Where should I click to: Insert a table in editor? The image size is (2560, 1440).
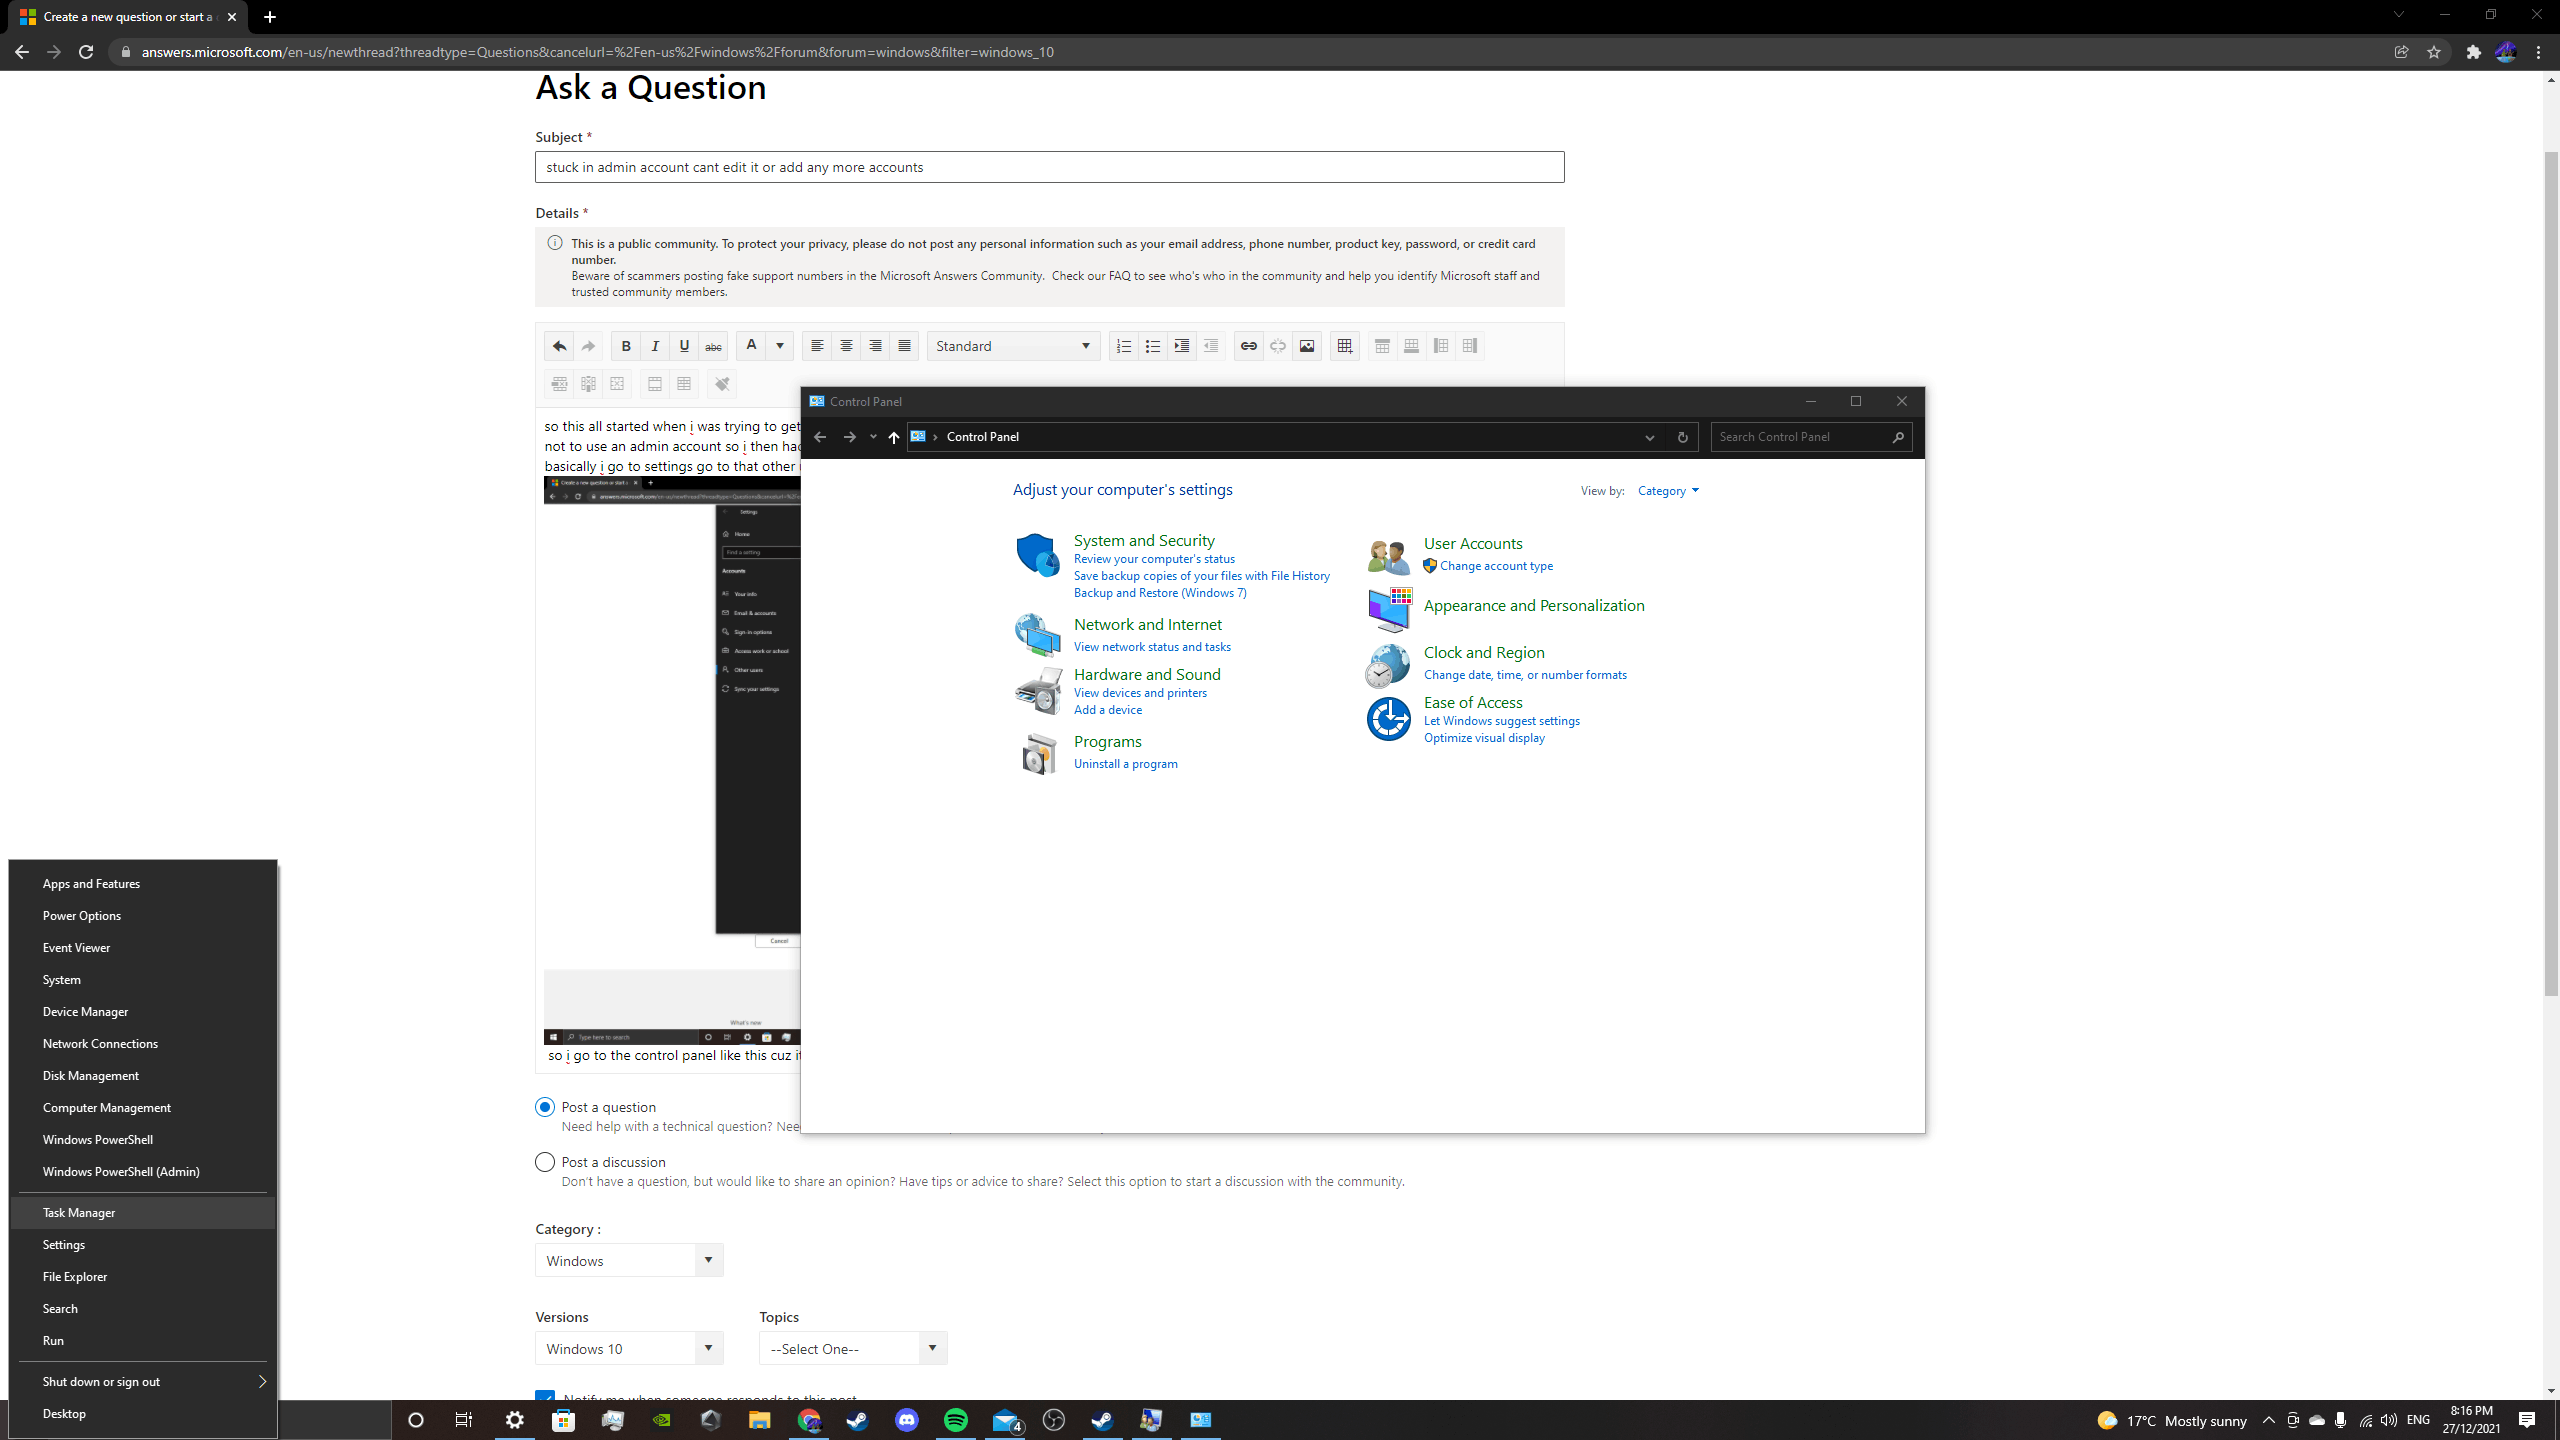click(x=1345, y=346)
